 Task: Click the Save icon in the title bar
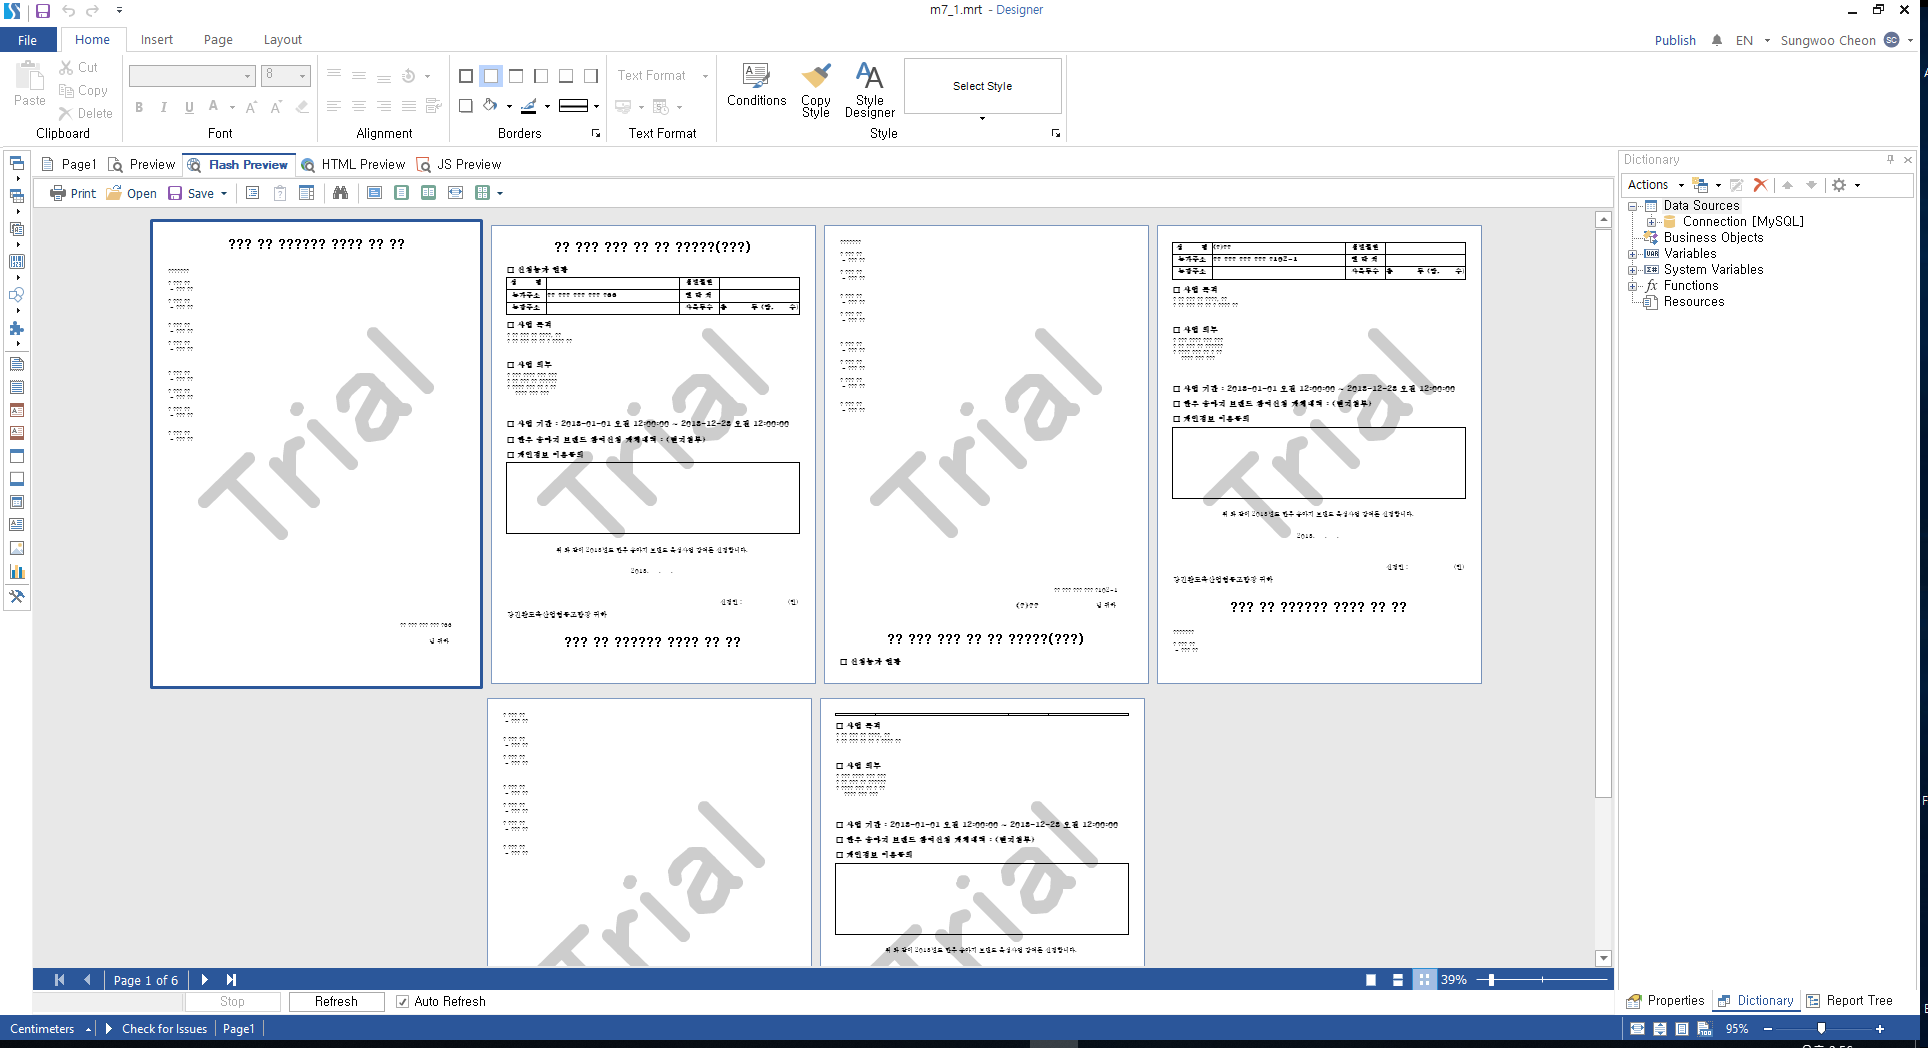[43, 11]
